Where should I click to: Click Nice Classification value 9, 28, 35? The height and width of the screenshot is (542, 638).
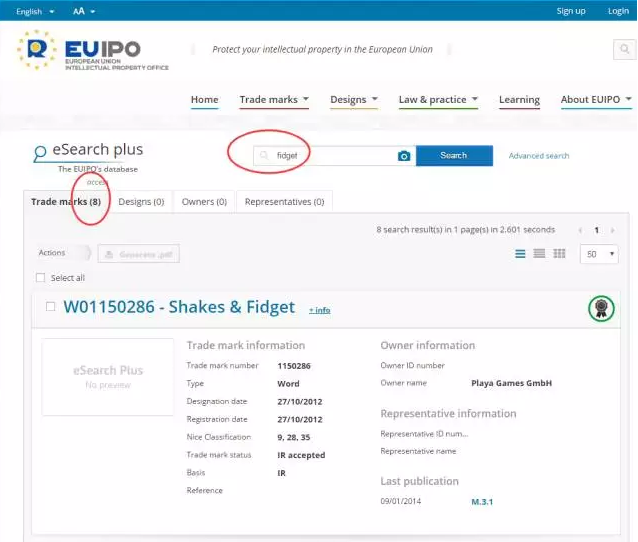293,437
